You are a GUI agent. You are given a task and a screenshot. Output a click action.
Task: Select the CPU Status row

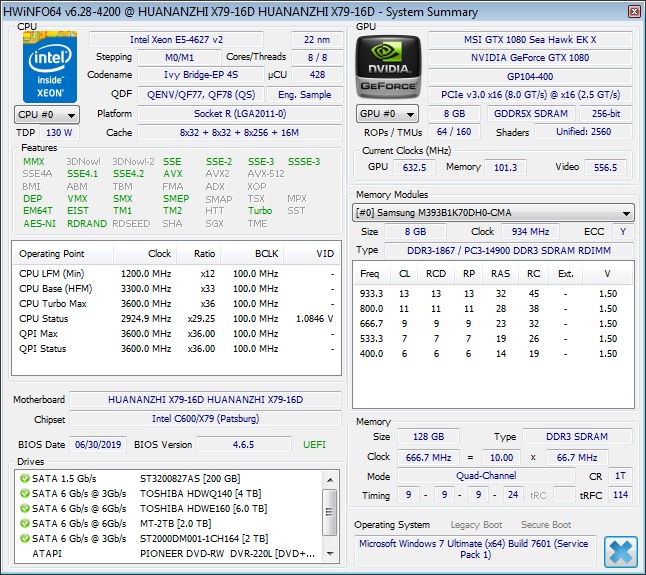pyautogui.click(x=176, y=318)
